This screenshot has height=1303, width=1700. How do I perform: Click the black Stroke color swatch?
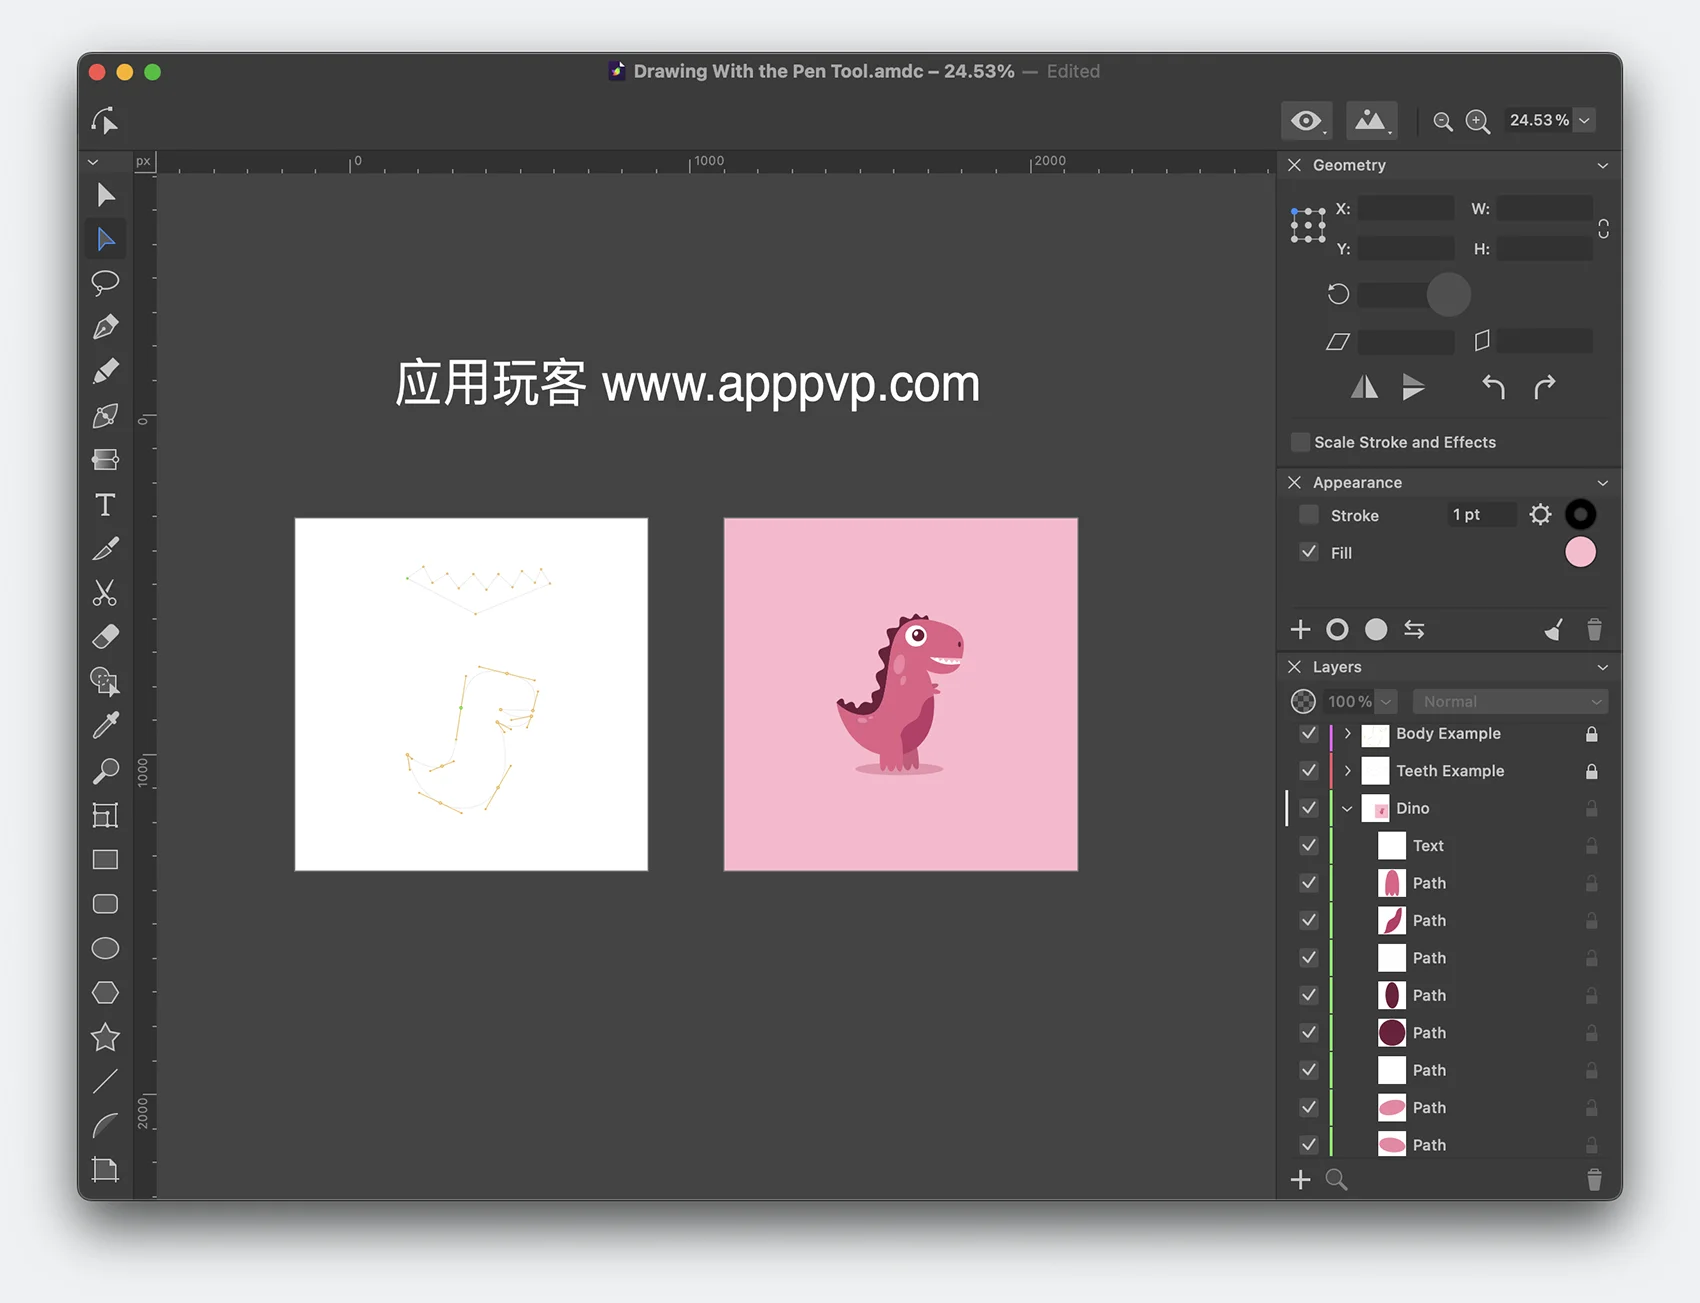pos(1580,515)
